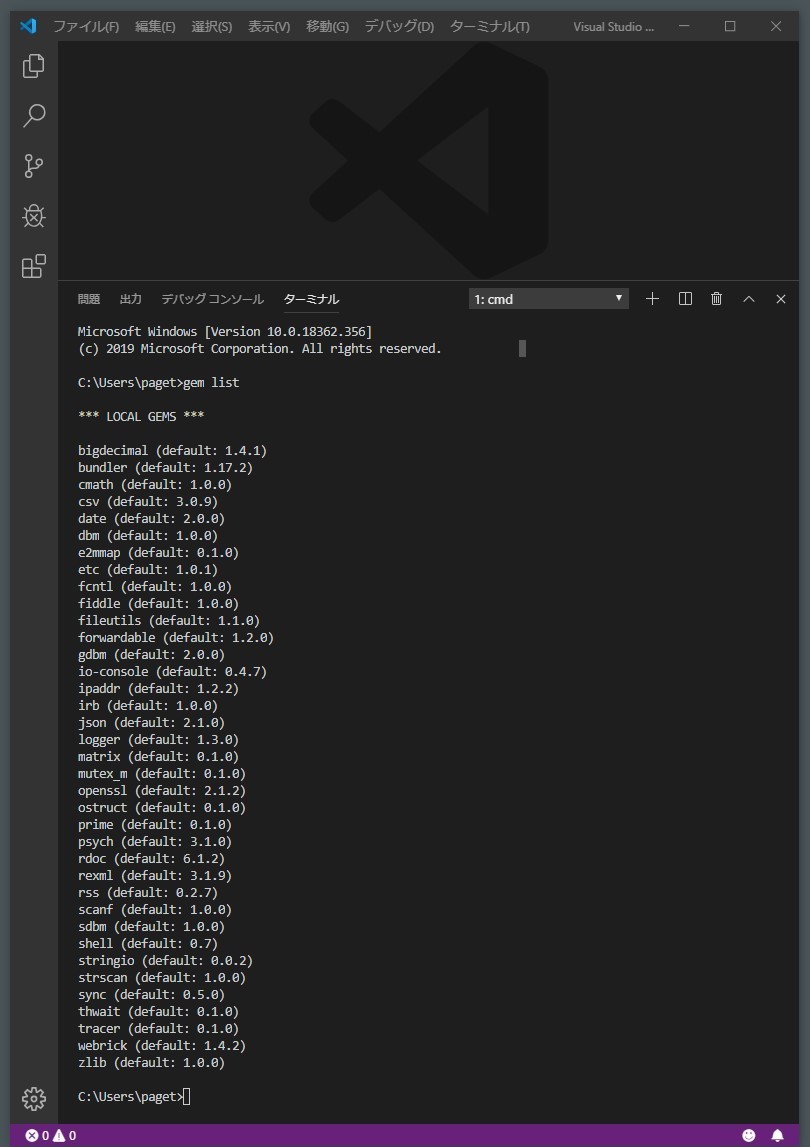Minimize the Visual Studio Code window
The width and height of the screenshot is (810, 1147).
pos(683,26)
